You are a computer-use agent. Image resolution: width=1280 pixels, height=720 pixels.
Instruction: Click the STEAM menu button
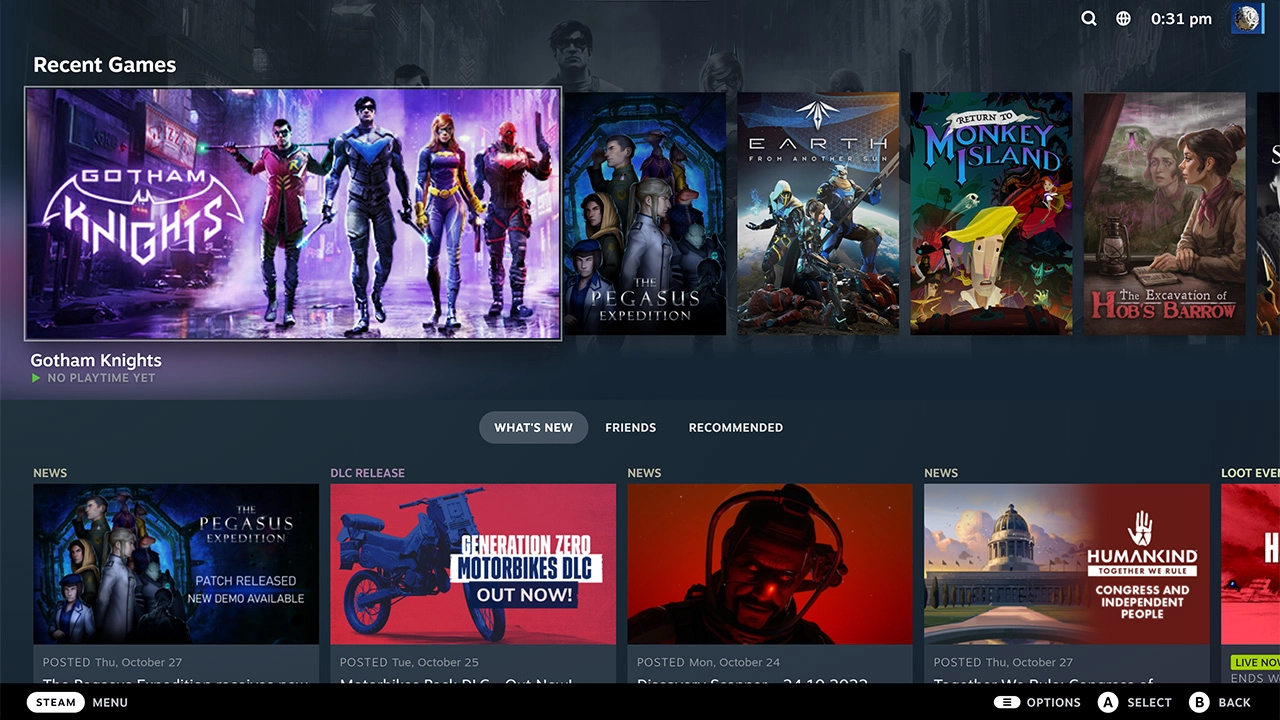[56, 702]
